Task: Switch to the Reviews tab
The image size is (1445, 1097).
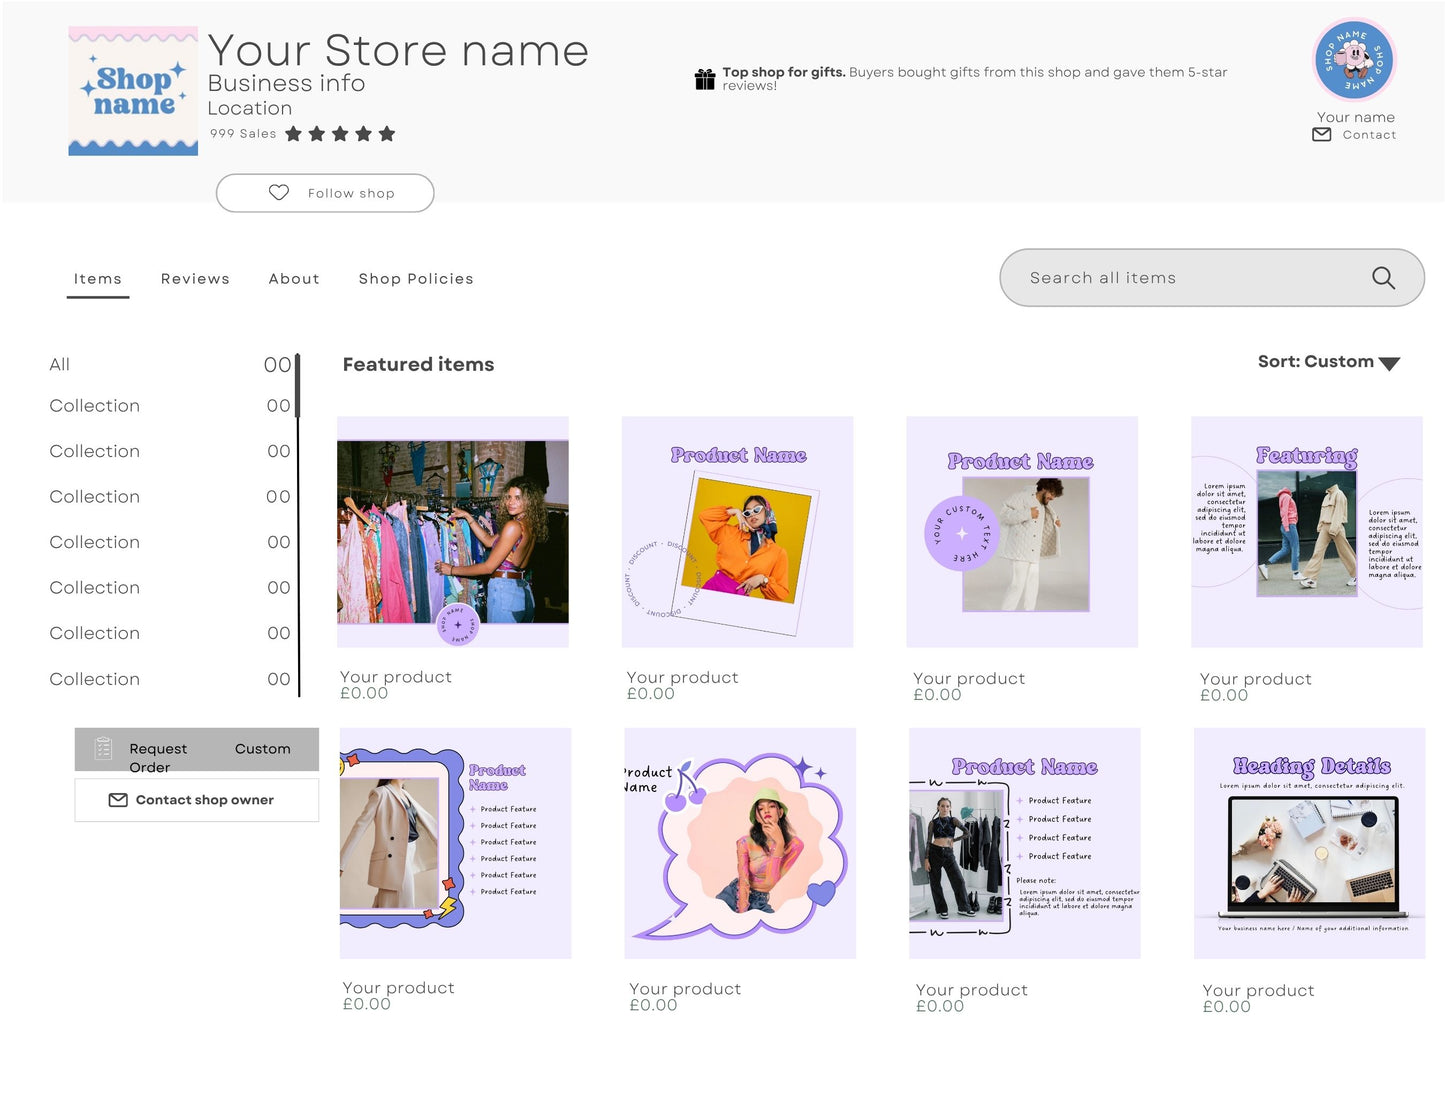Action: click(195, 278)
